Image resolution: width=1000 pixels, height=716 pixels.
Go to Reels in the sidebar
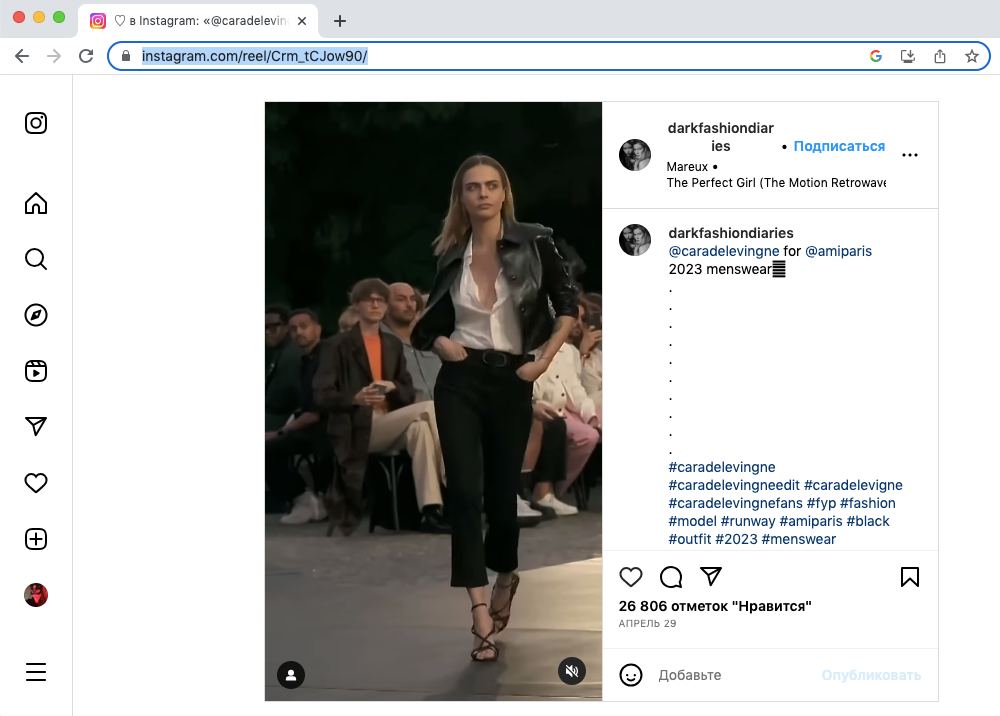coord(36,371)
